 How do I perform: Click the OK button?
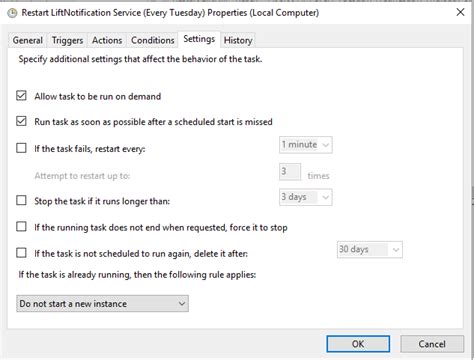click(358, 344)
